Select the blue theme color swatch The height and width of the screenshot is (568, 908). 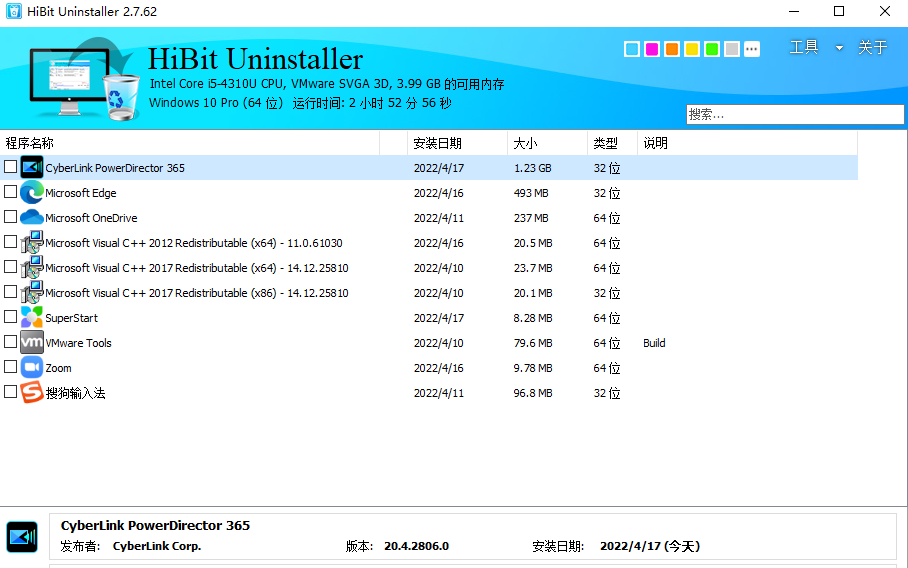(x=632, y=49)
